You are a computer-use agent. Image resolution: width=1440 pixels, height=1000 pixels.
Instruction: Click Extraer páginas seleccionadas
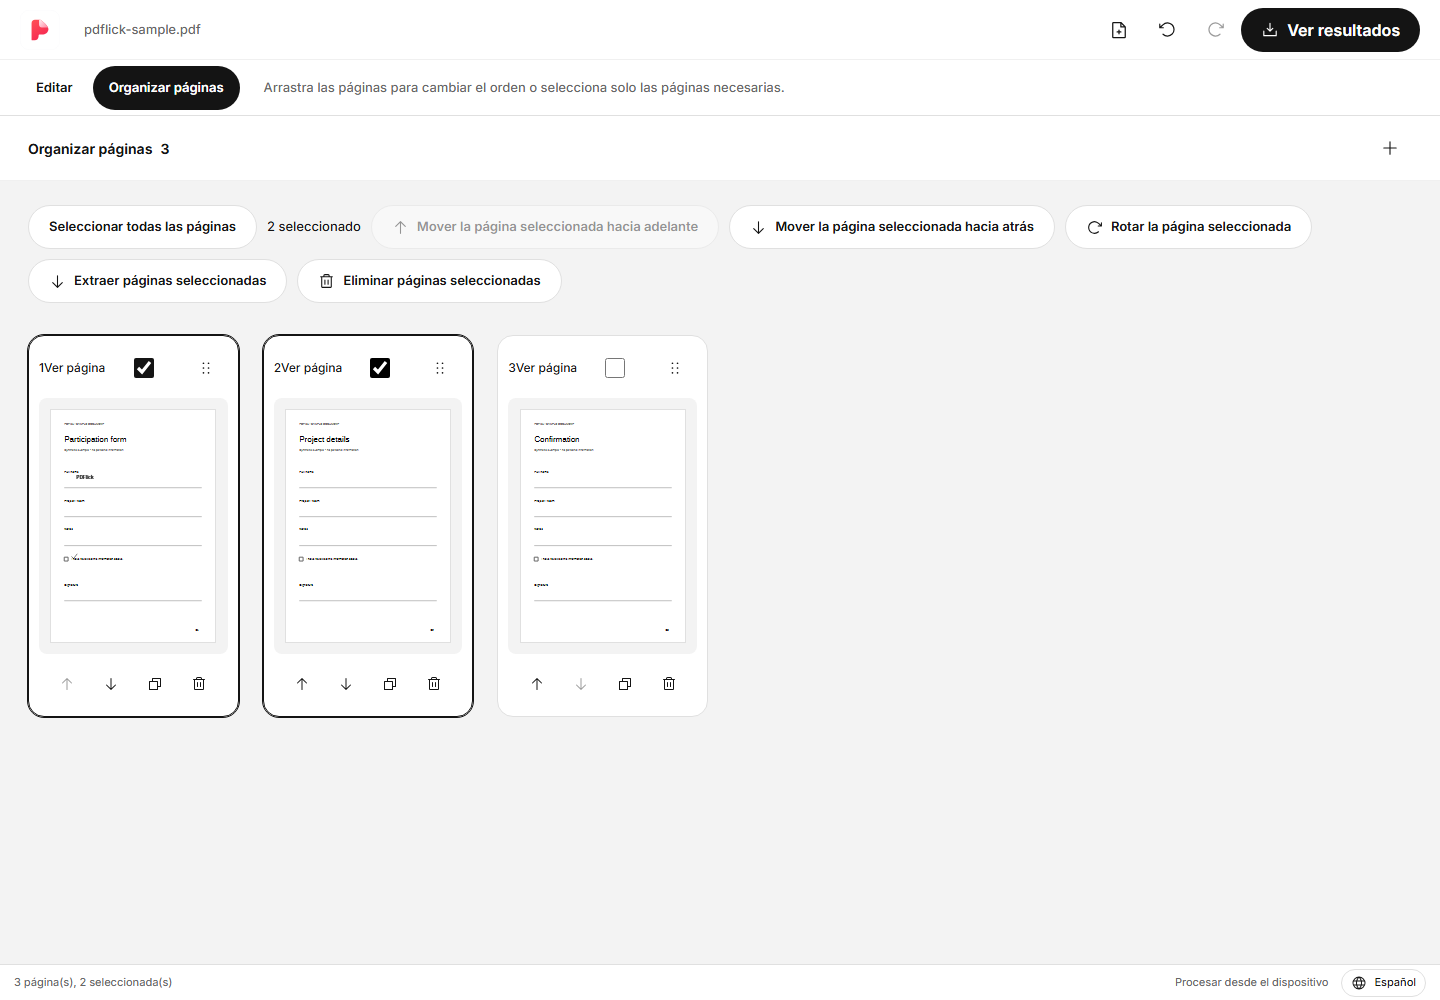pos(157,281)
